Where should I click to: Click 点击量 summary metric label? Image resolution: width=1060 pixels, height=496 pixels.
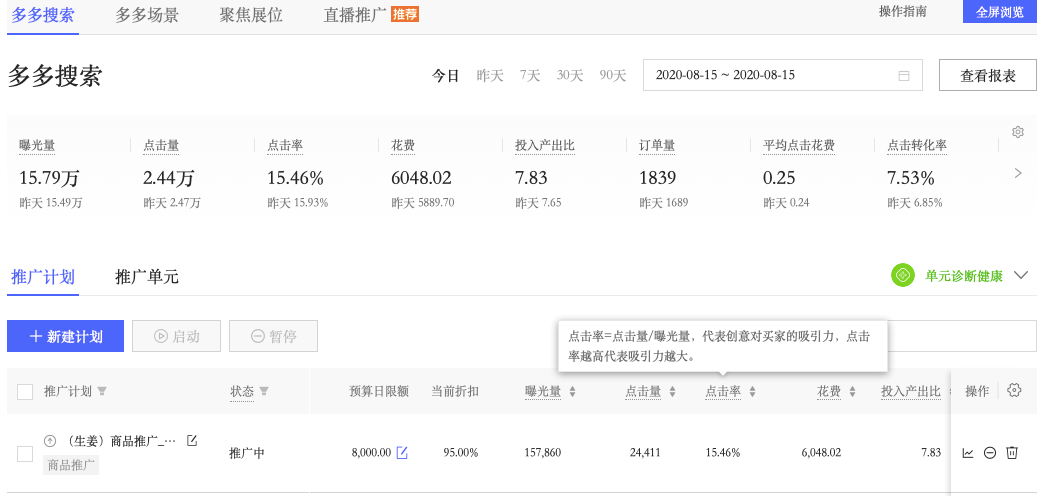[x=161, y=145]
